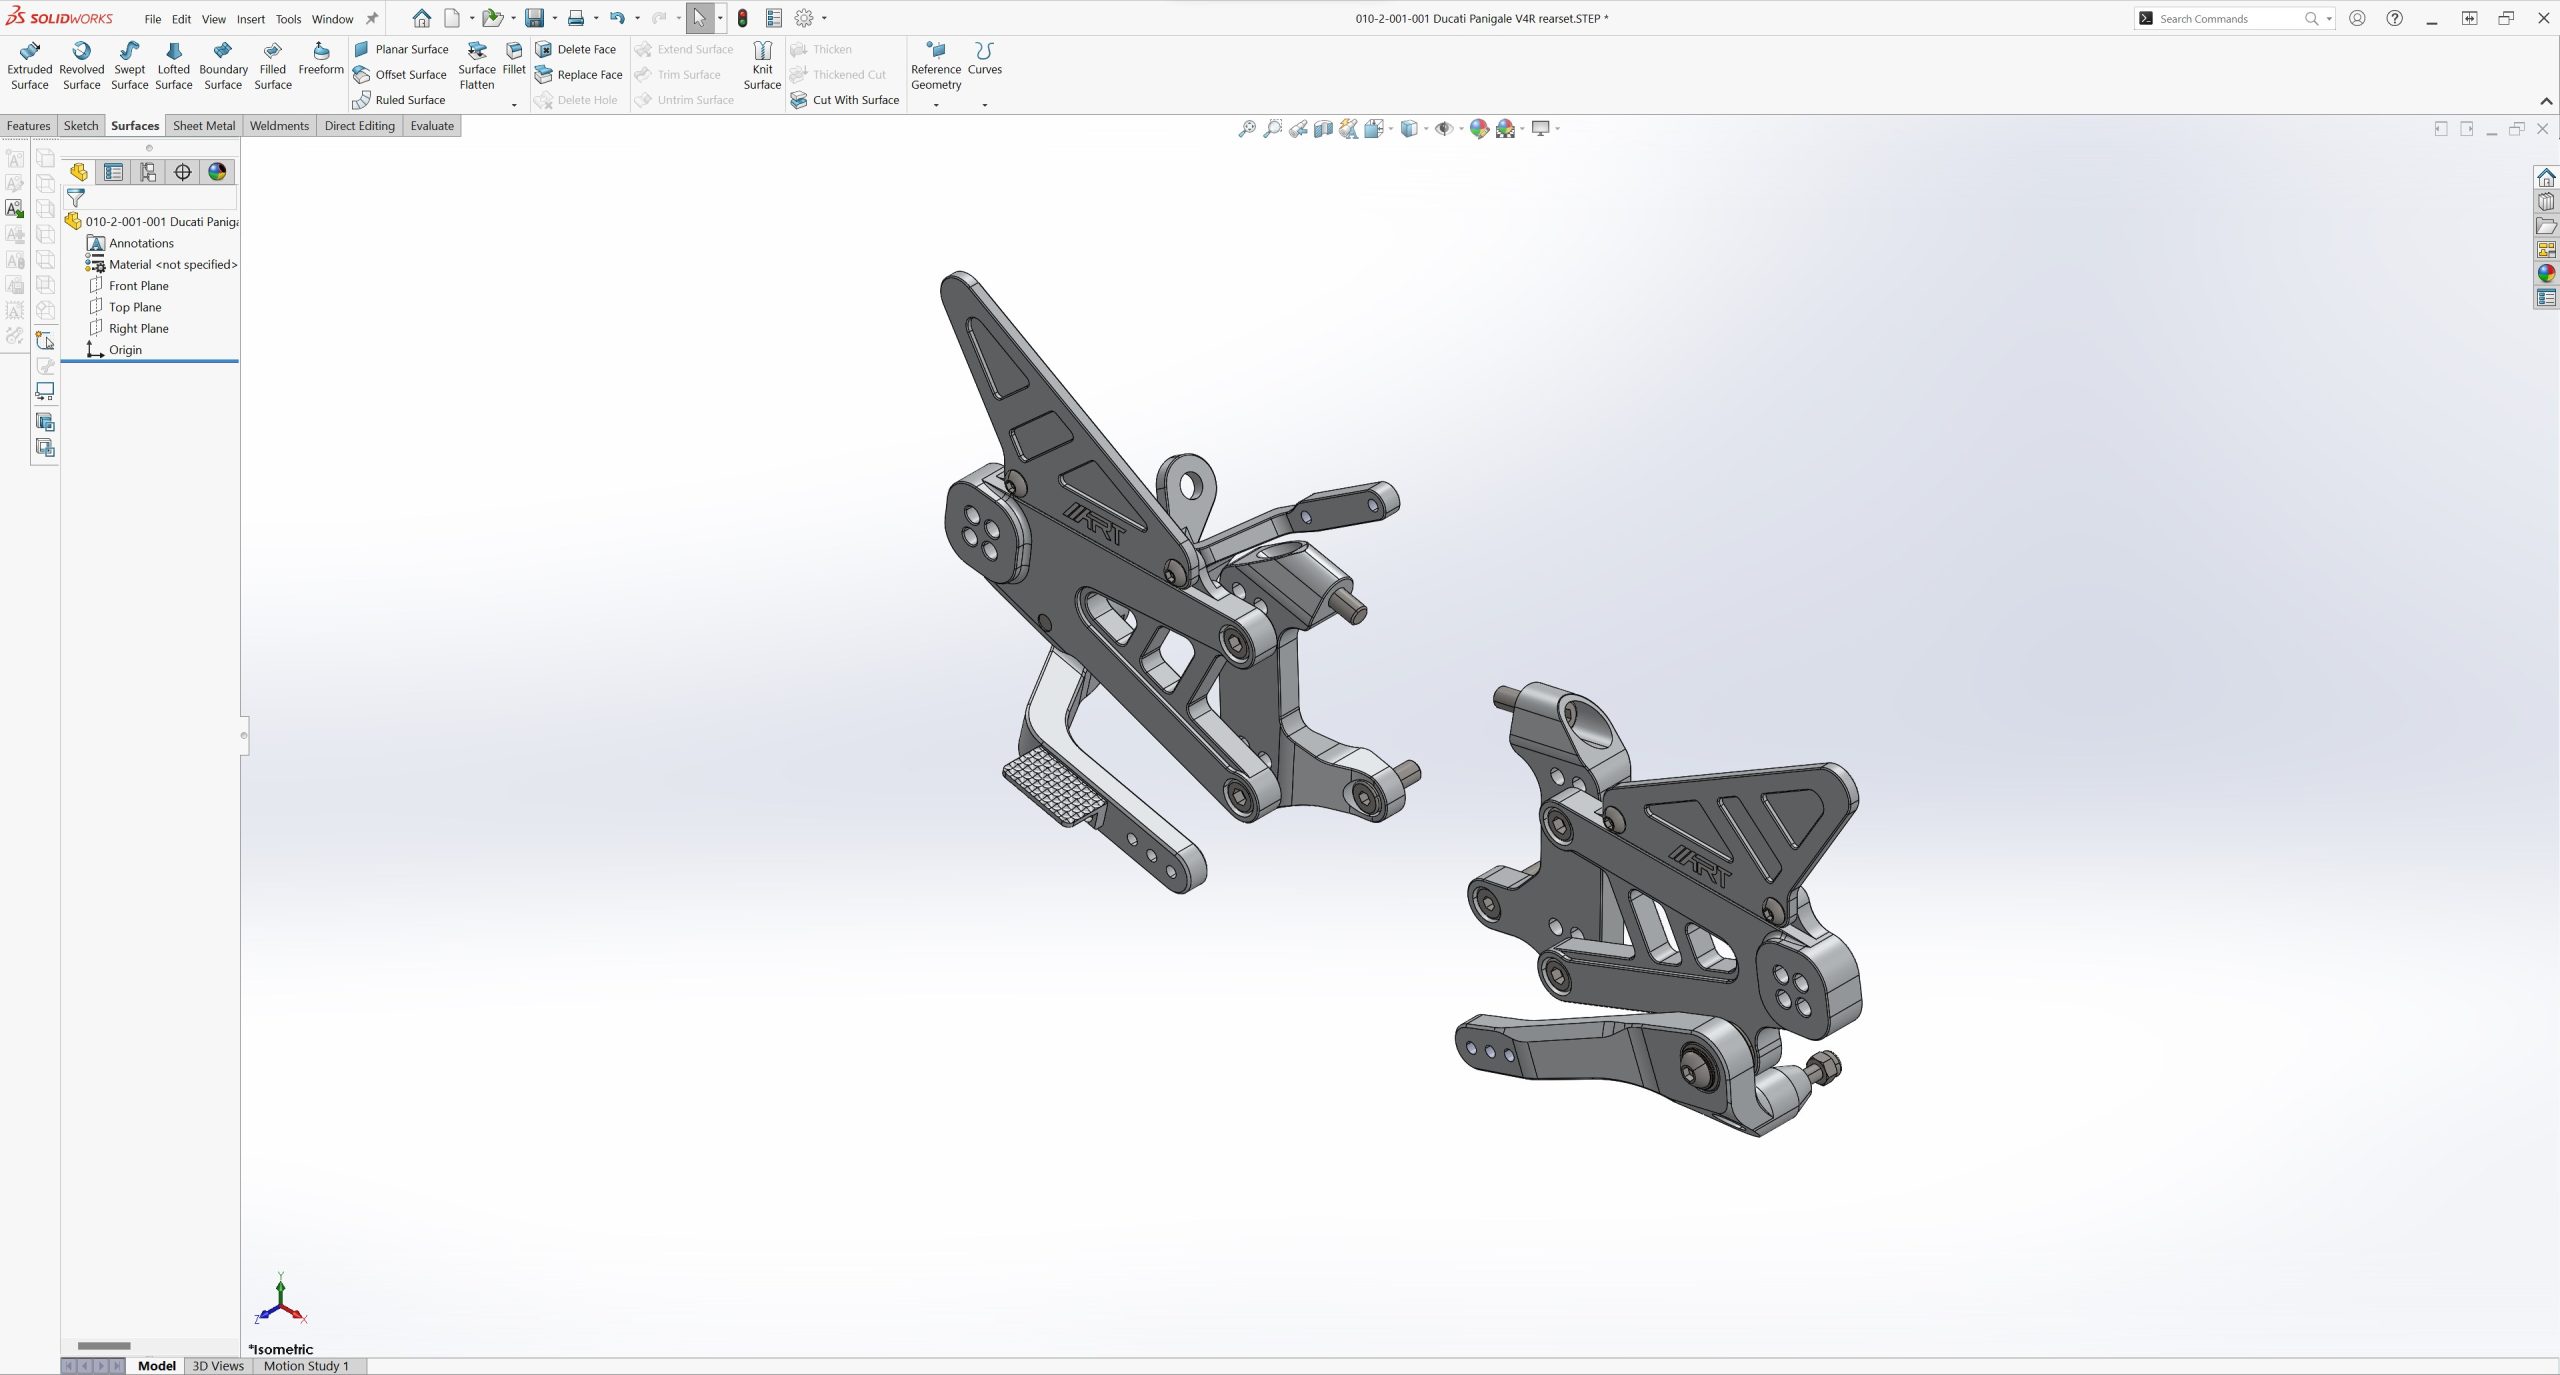
Task: Open the PropertyManager panel tab
Action: pos(113,172)
